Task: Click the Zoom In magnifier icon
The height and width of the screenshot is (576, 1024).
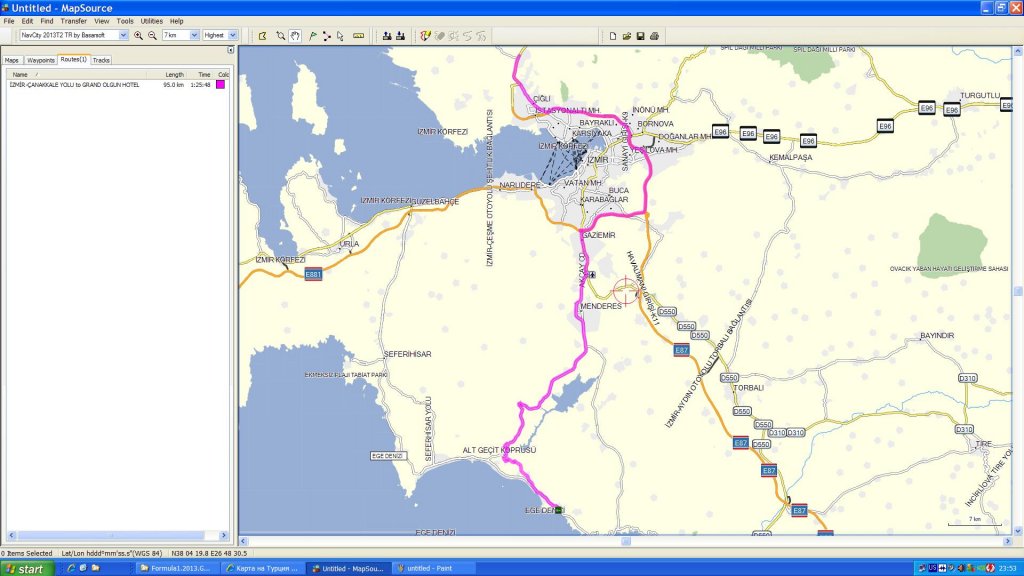Action: pyautogui.click(x=138, y=36)
